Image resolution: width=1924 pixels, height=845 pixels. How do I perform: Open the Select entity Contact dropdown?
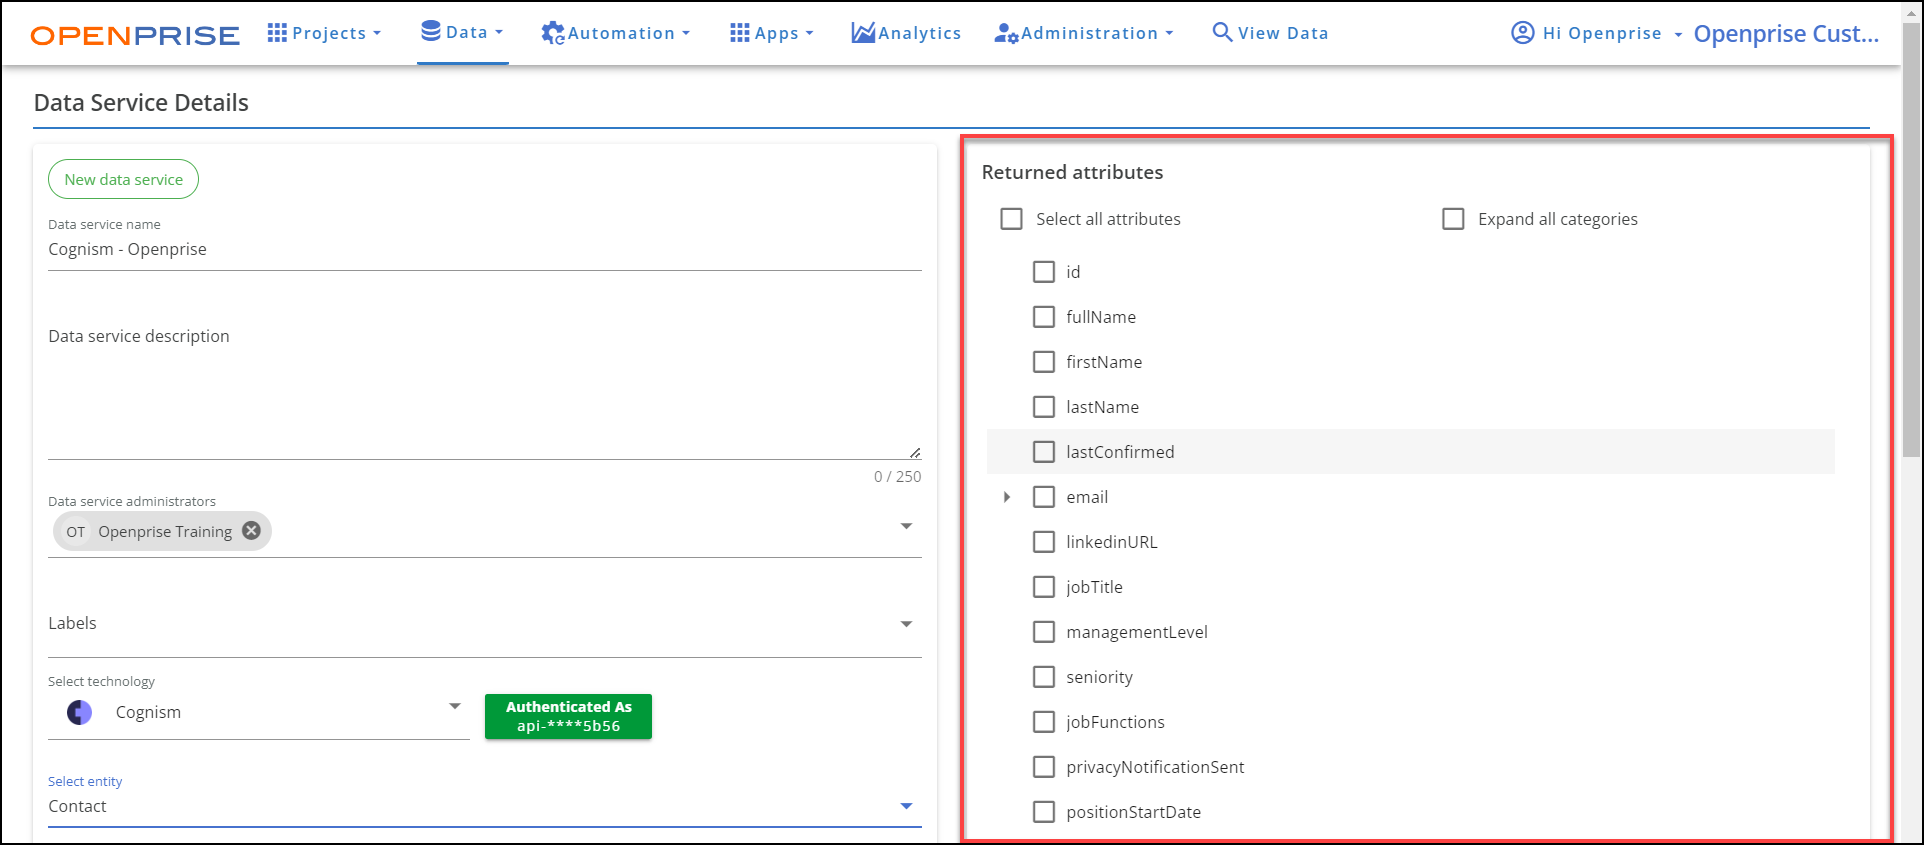tap(485, 806)
